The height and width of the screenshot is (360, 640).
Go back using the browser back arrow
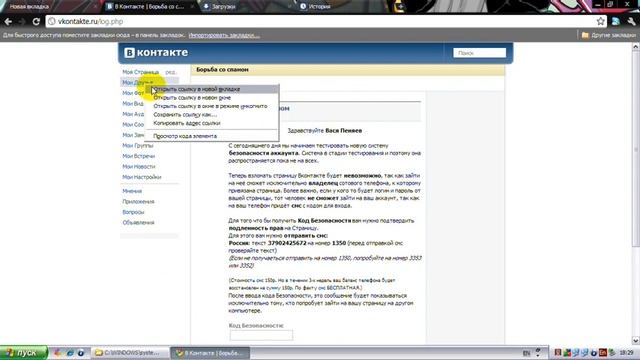8,22
